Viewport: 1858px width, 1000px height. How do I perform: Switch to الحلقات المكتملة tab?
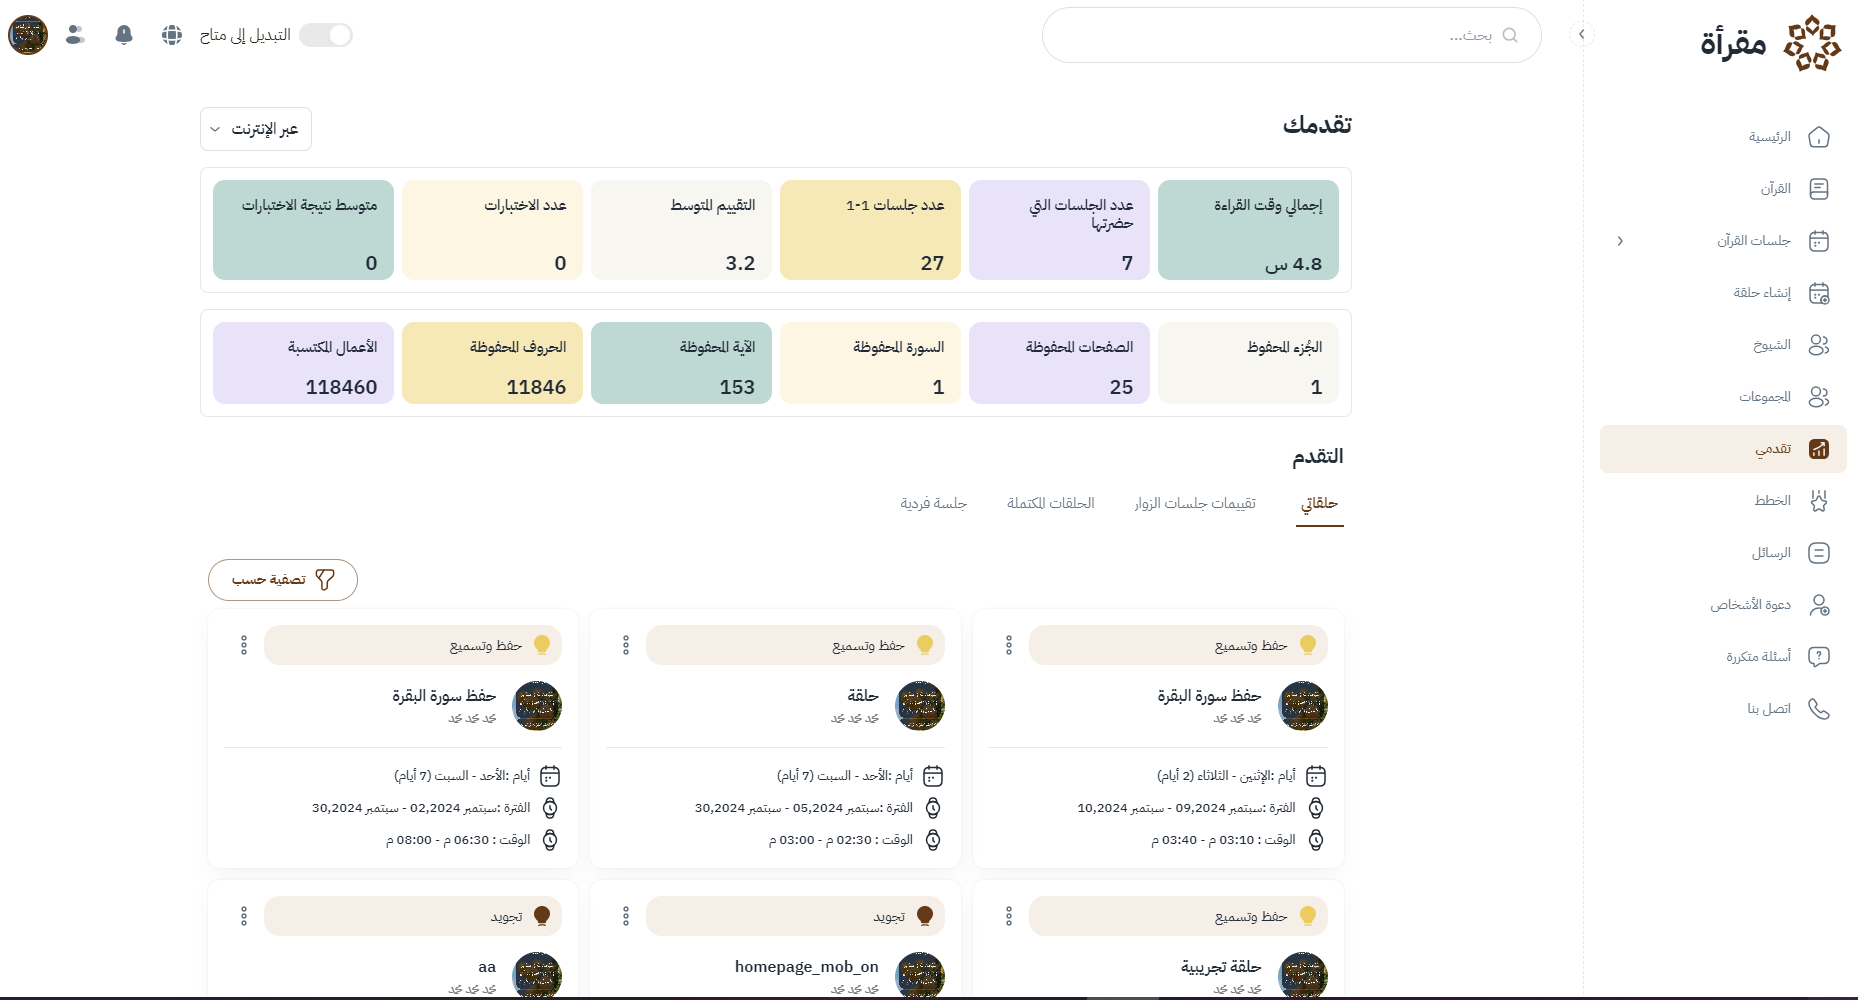click(1050, 503)
